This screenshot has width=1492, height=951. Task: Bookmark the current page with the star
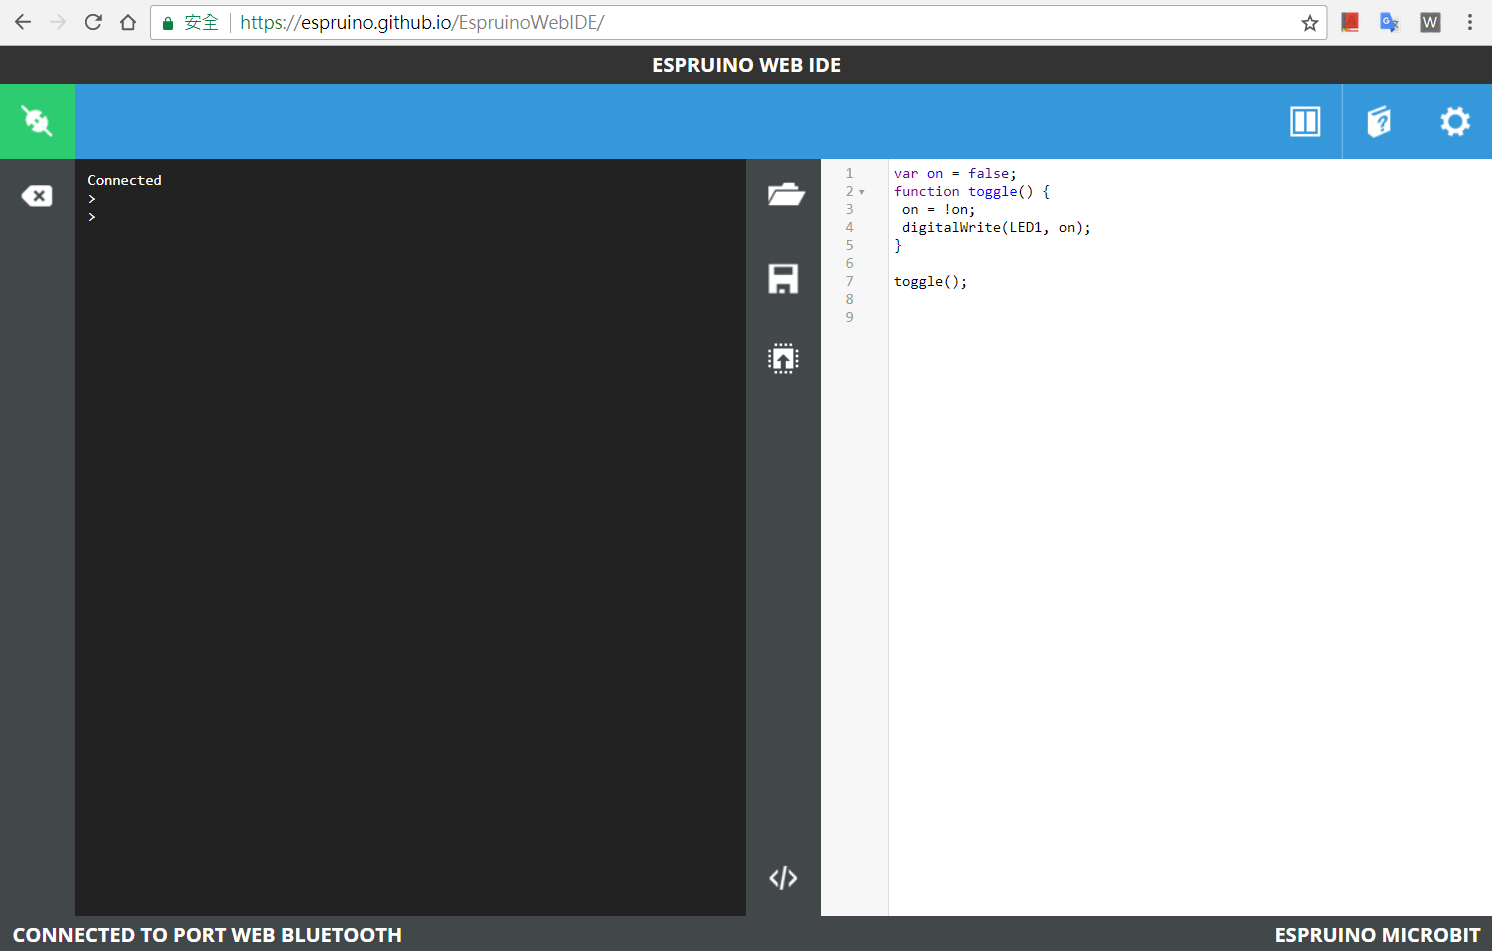click(x=1309, y=22)
